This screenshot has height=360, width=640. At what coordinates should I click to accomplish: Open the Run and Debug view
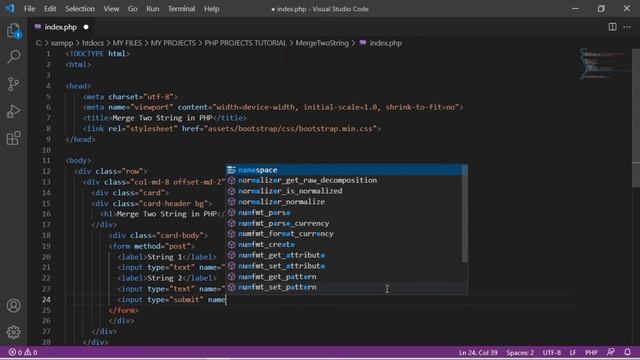tap(13, 111)
